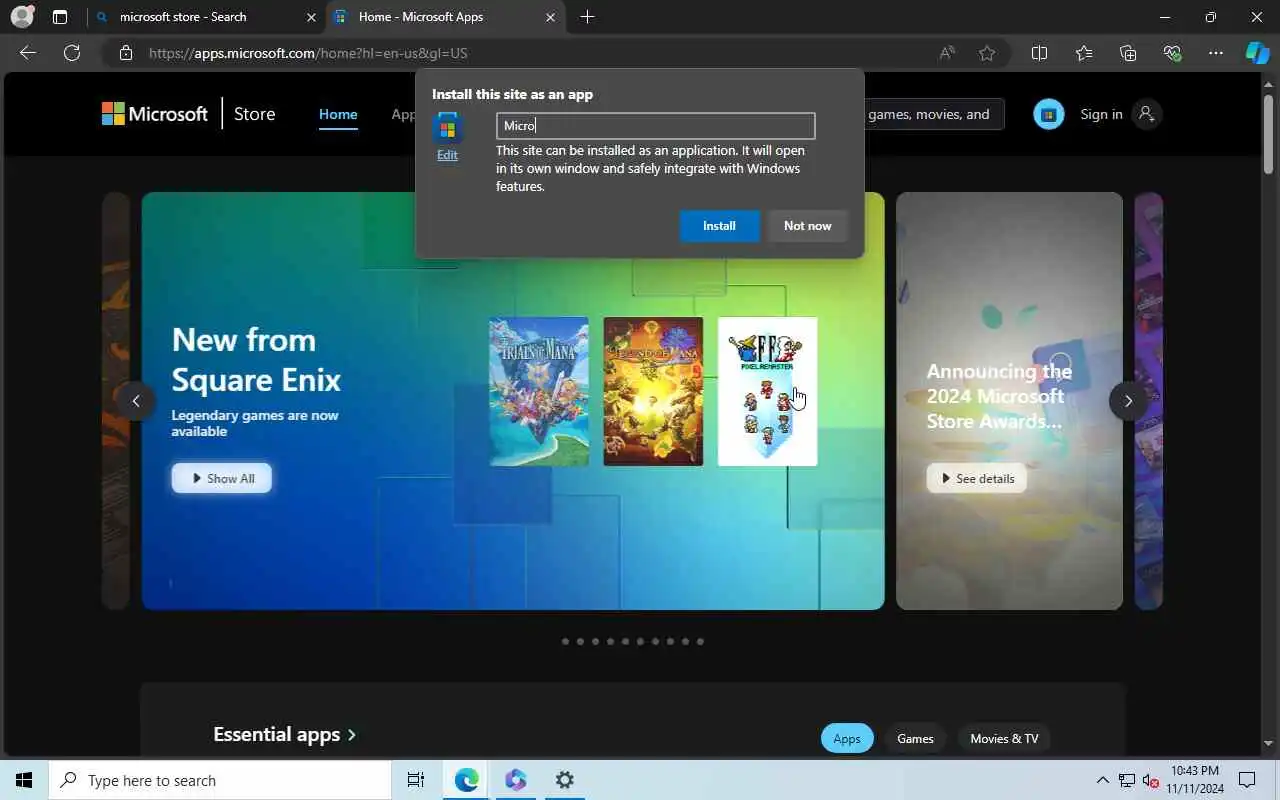Open the Home navigation tab
Screen dimensions: 1280x800
[x=338, y=114]
